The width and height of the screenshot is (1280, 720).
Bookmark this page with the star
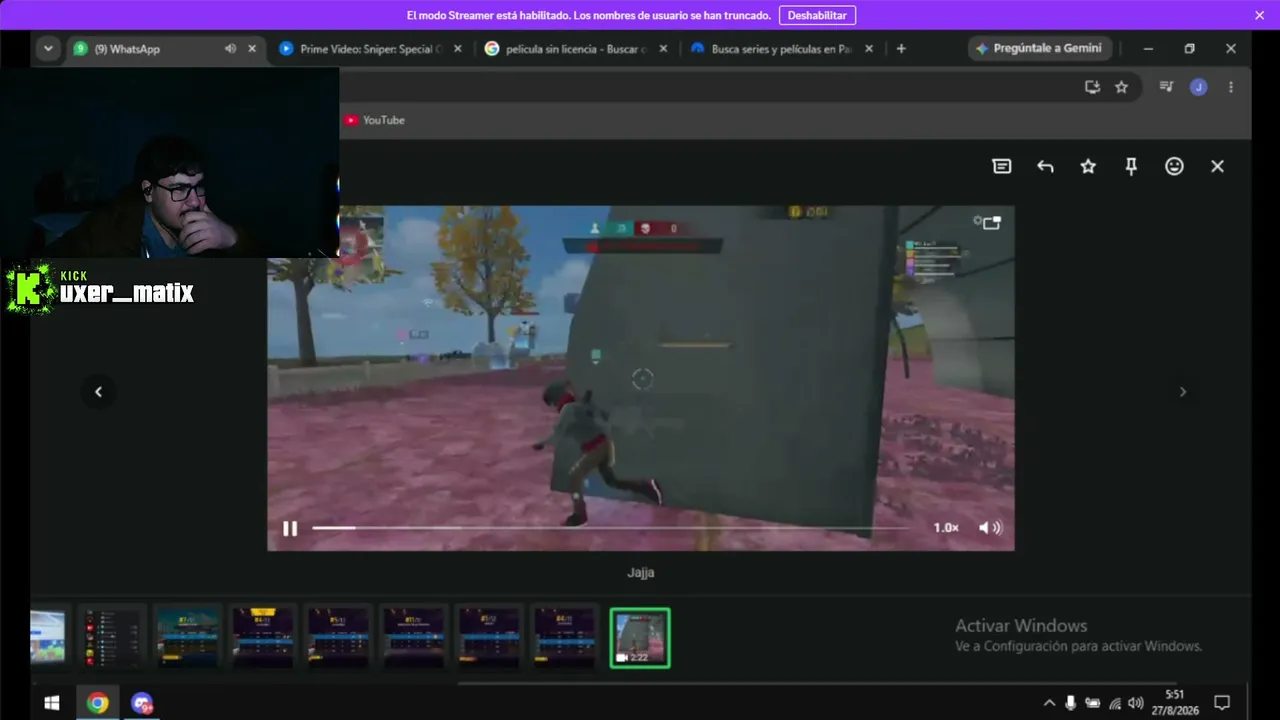(x=1121, y=87)
